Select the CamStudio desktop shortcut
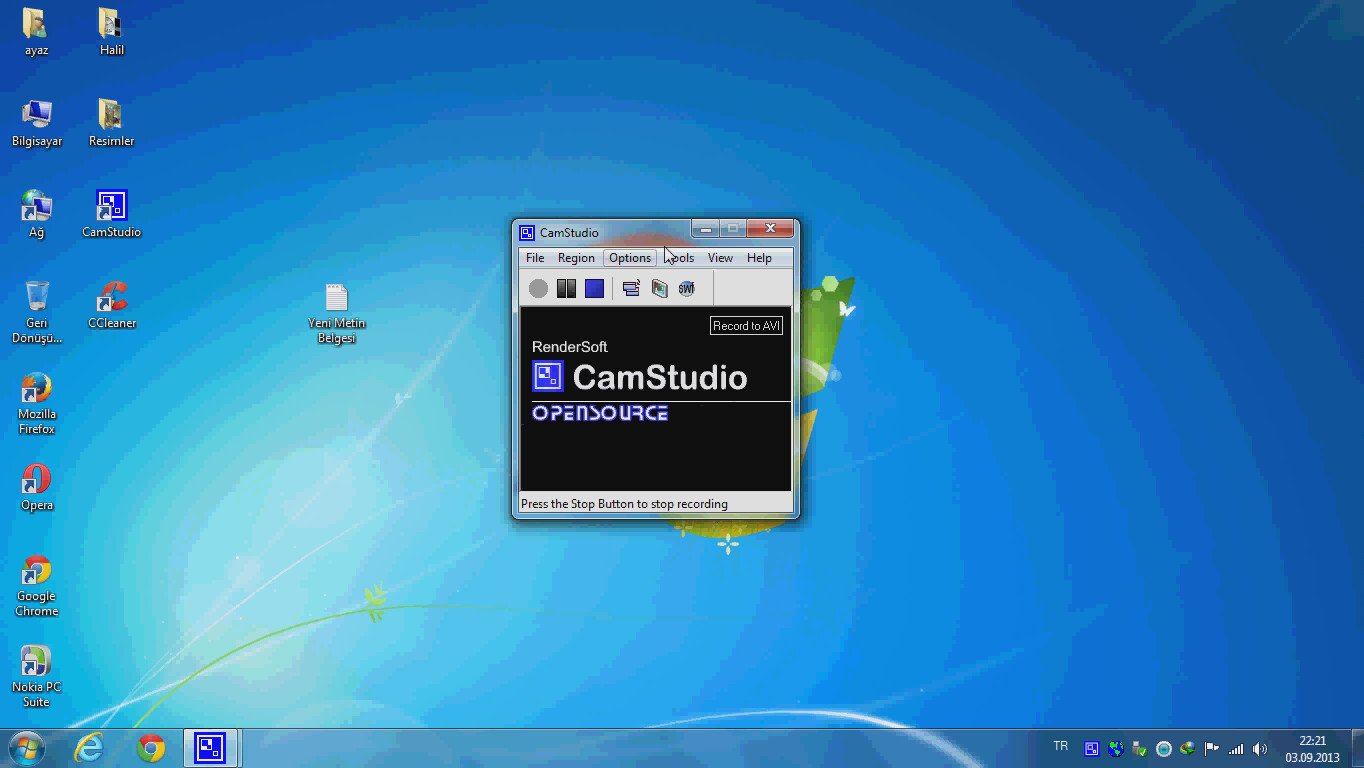The width and height of the screenshot is (1364, 768). (111, 214)
